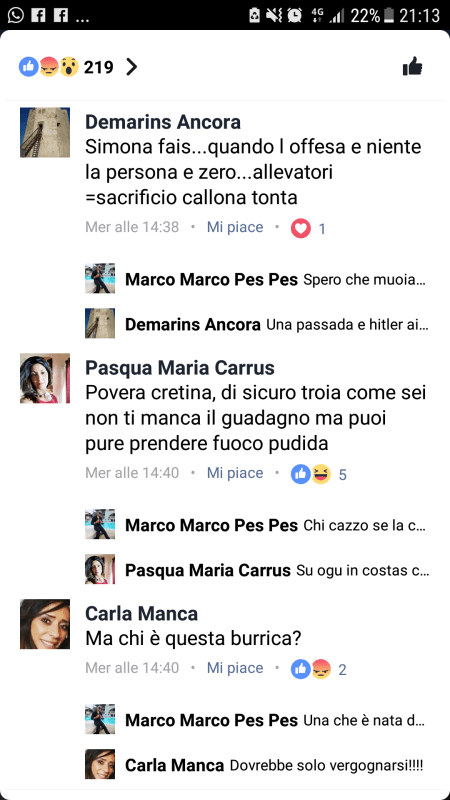Open Carla Manca's profile name link
Viewport: 450px width, 800px height.
(x=141, y=614)
